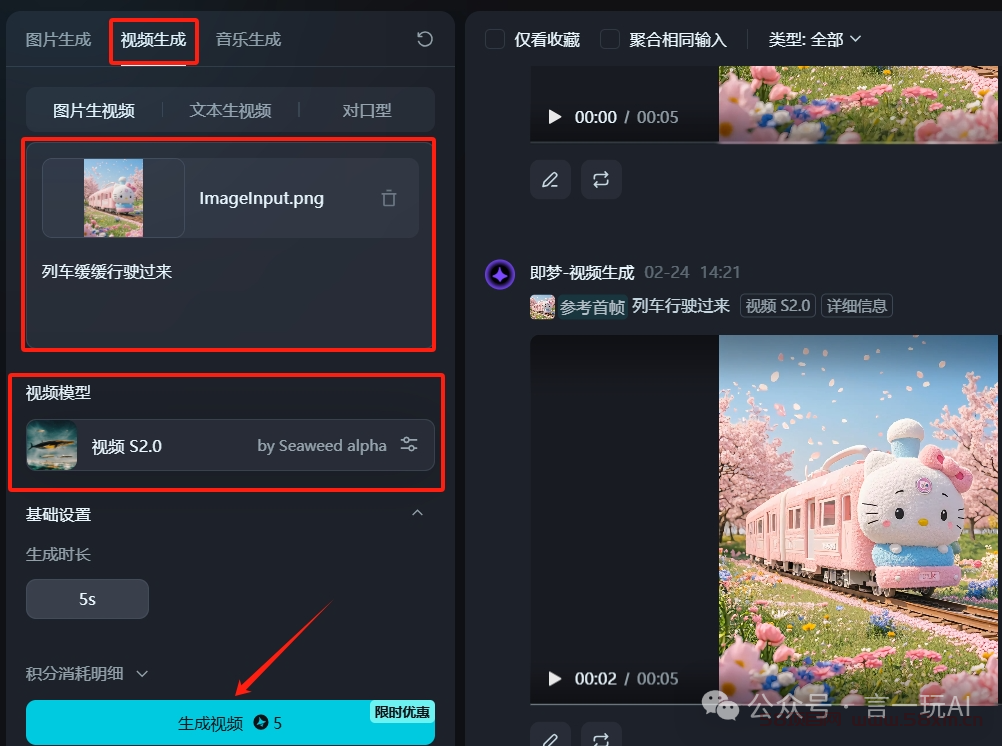Click the reset icon beside 音乐生成 tab
Screen dimensions: 1002x746
click(425, 39)
